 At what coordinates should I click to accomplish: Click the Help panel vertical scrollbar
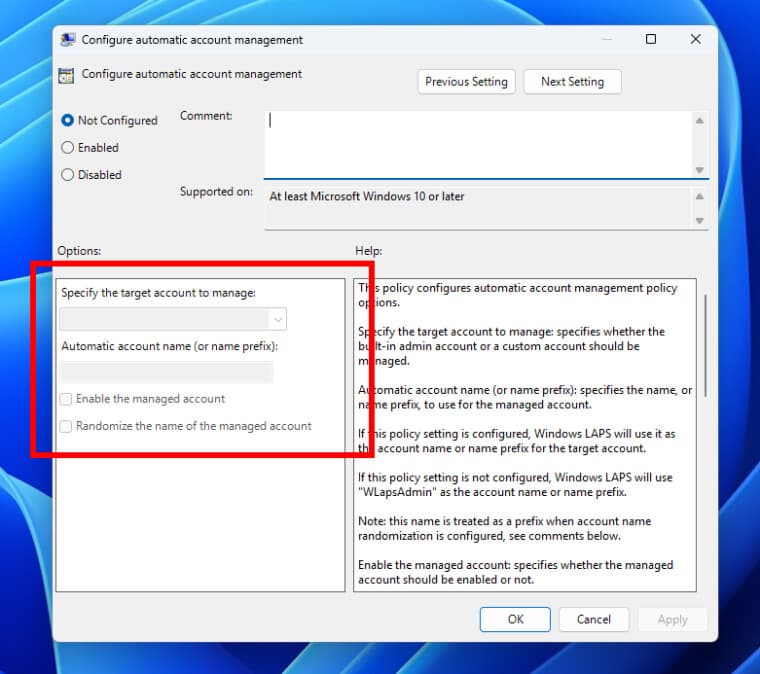(704, 345)
